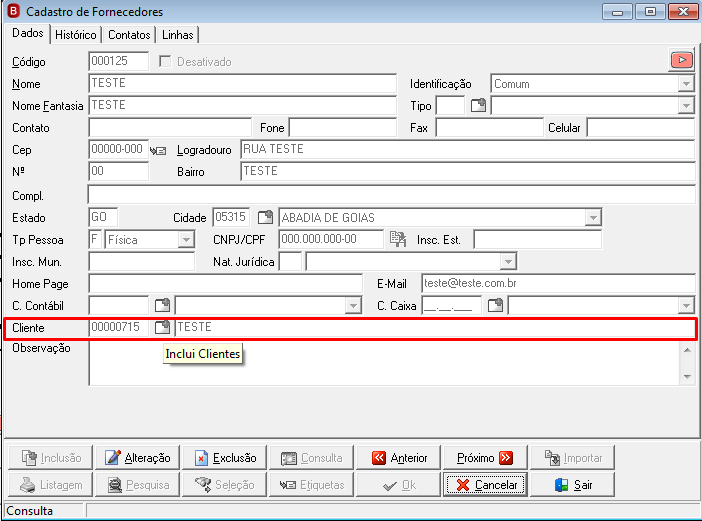Expand the Identificação dropdown

tap(686, 84)
